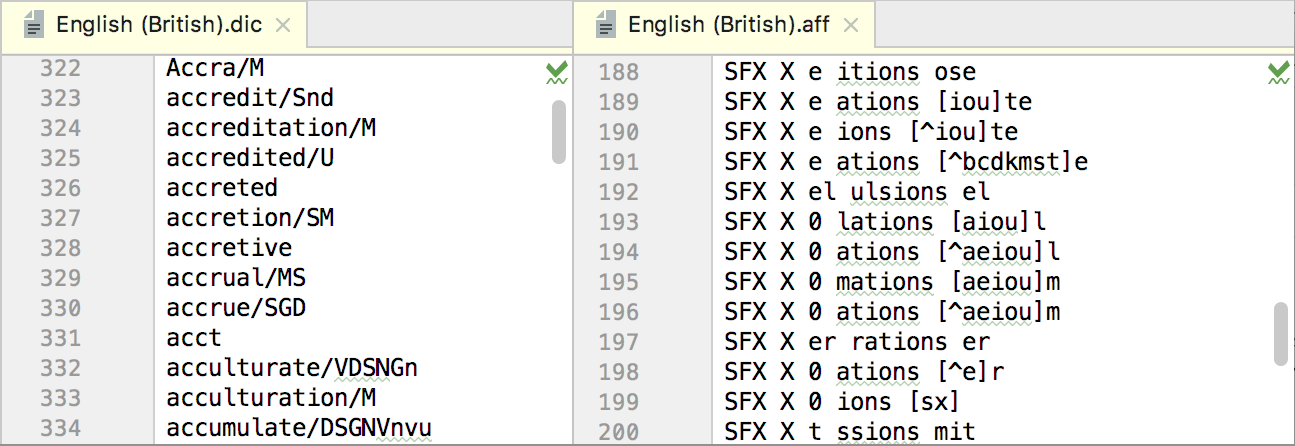Click the 'SFX X el ulsions el' line
The height and width of the screenshot is (446, 1295).
pos(857,192)
